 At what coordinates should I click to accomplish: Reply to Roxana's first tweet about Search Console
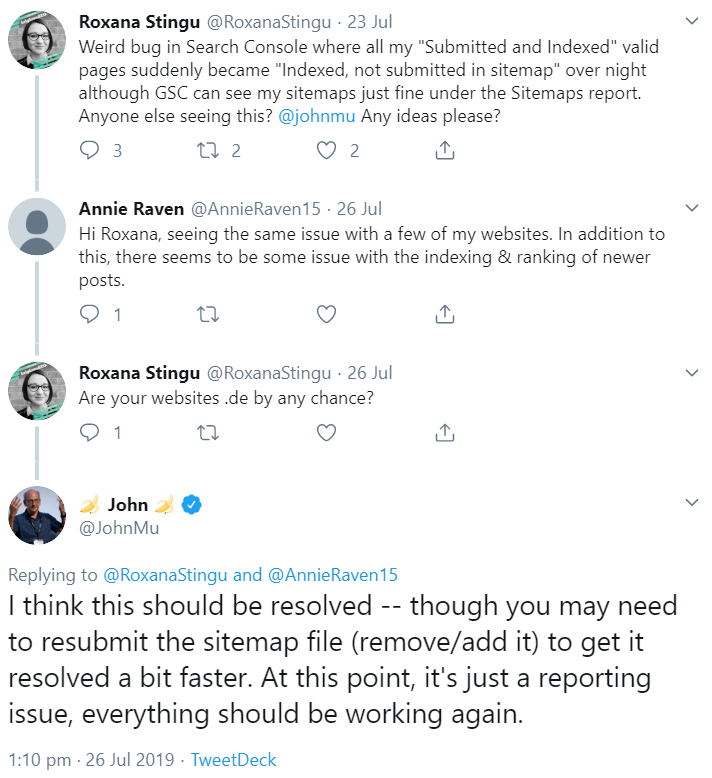[90, 150]
